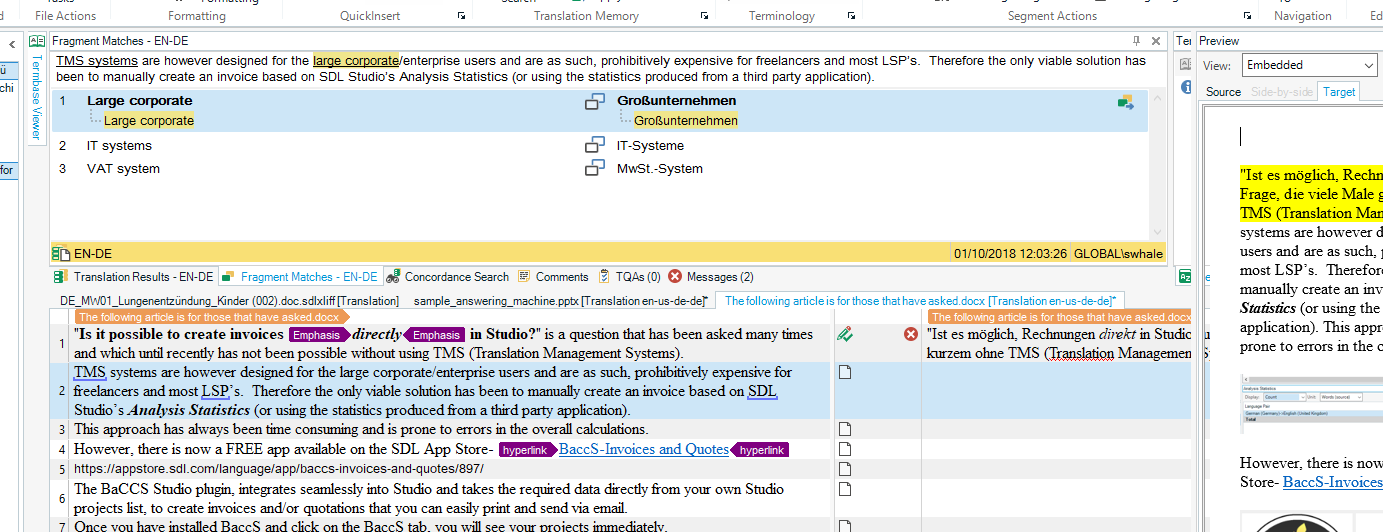Expand the QuickInsert group dialog launcher
The image size is (1383, 532).
tap(461, 16)
